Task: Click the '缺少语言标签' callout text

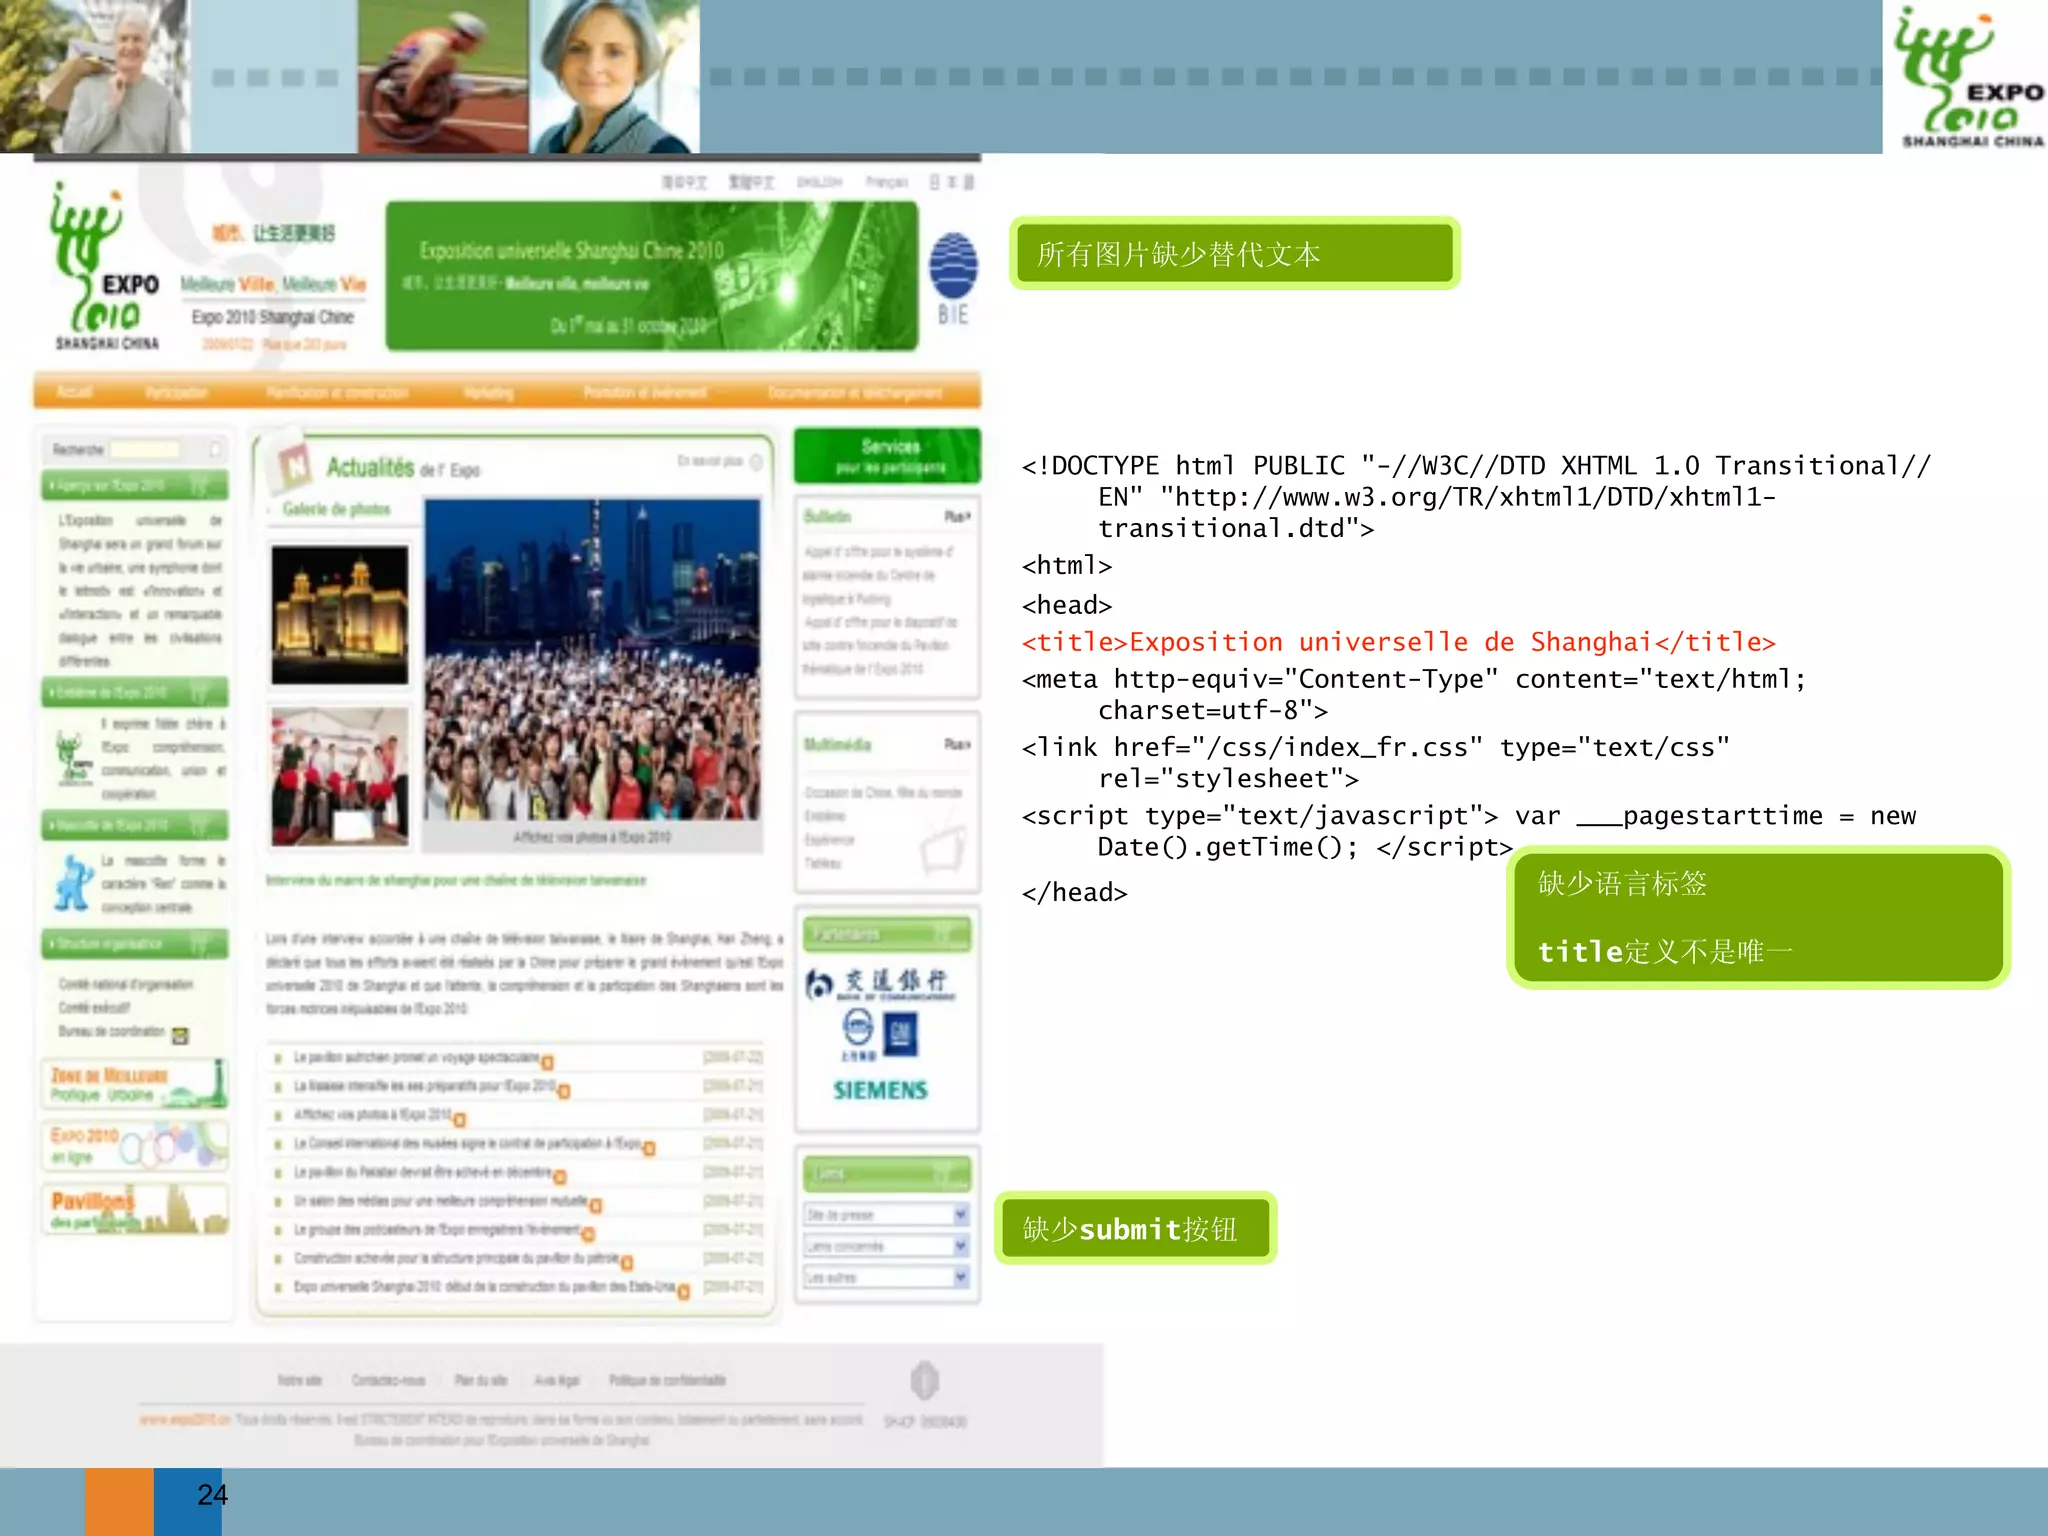Action: (1622, 884)
